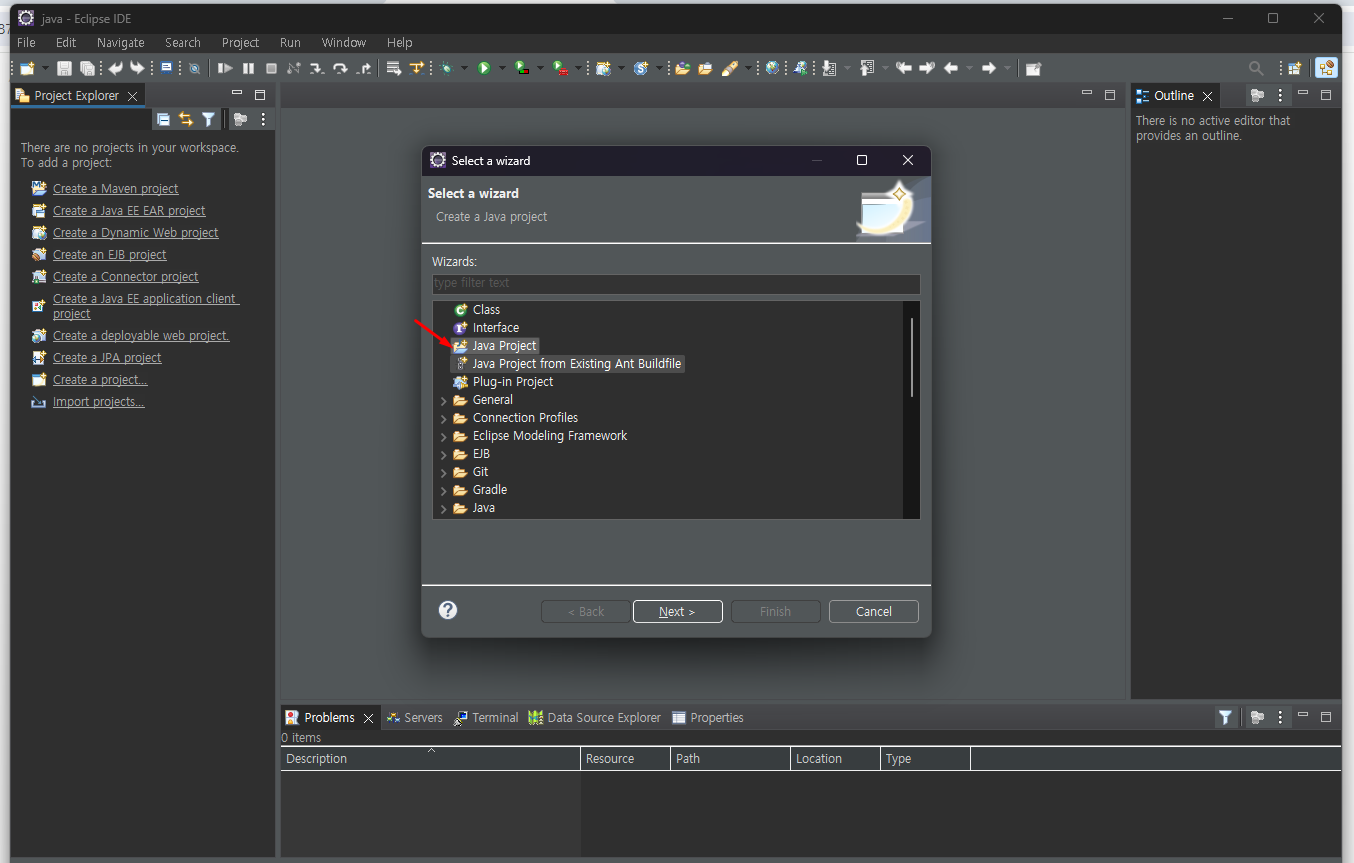This screenshot has height=863, width=1354.
Task: Click the Debug bug icon
Action: tap(446, 68)
